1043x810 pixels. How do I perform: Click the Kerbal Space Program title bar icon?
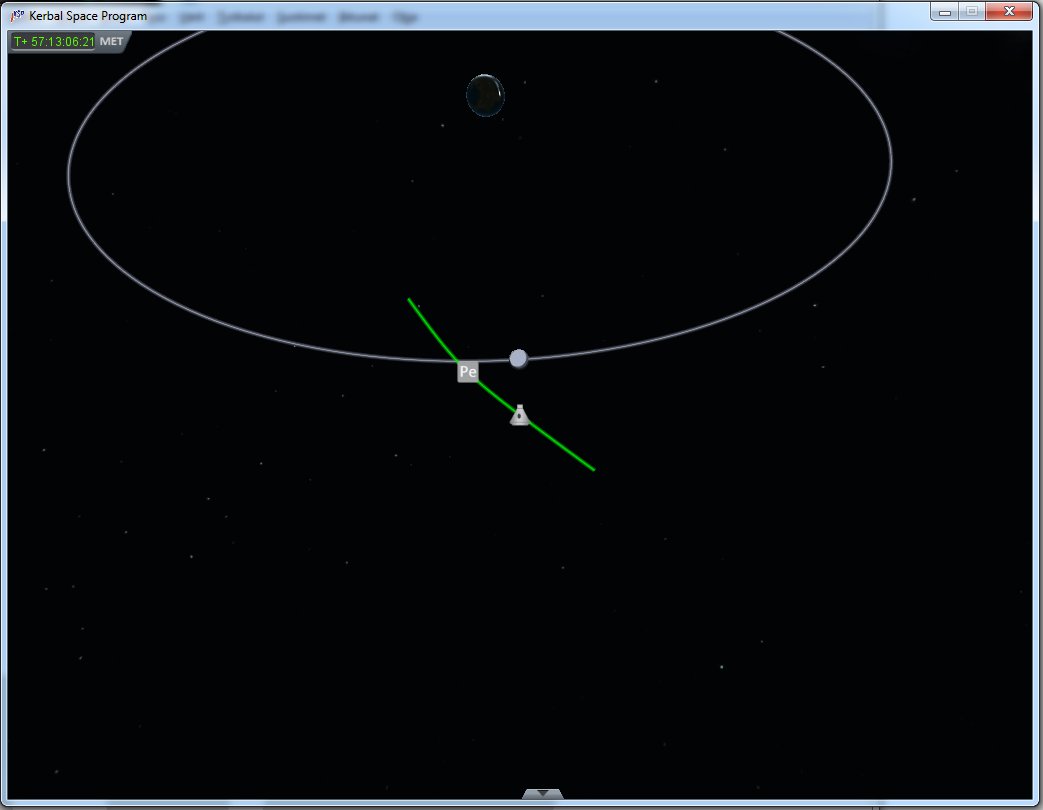17,15
